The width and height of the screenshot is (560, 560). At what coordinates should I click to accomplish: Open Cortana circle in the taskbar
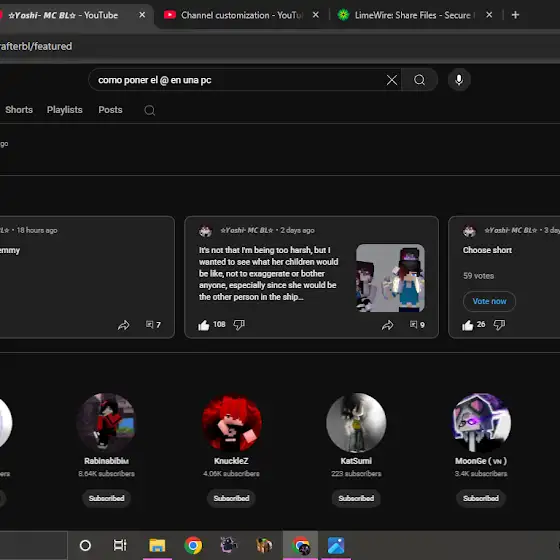coord(85,545)
